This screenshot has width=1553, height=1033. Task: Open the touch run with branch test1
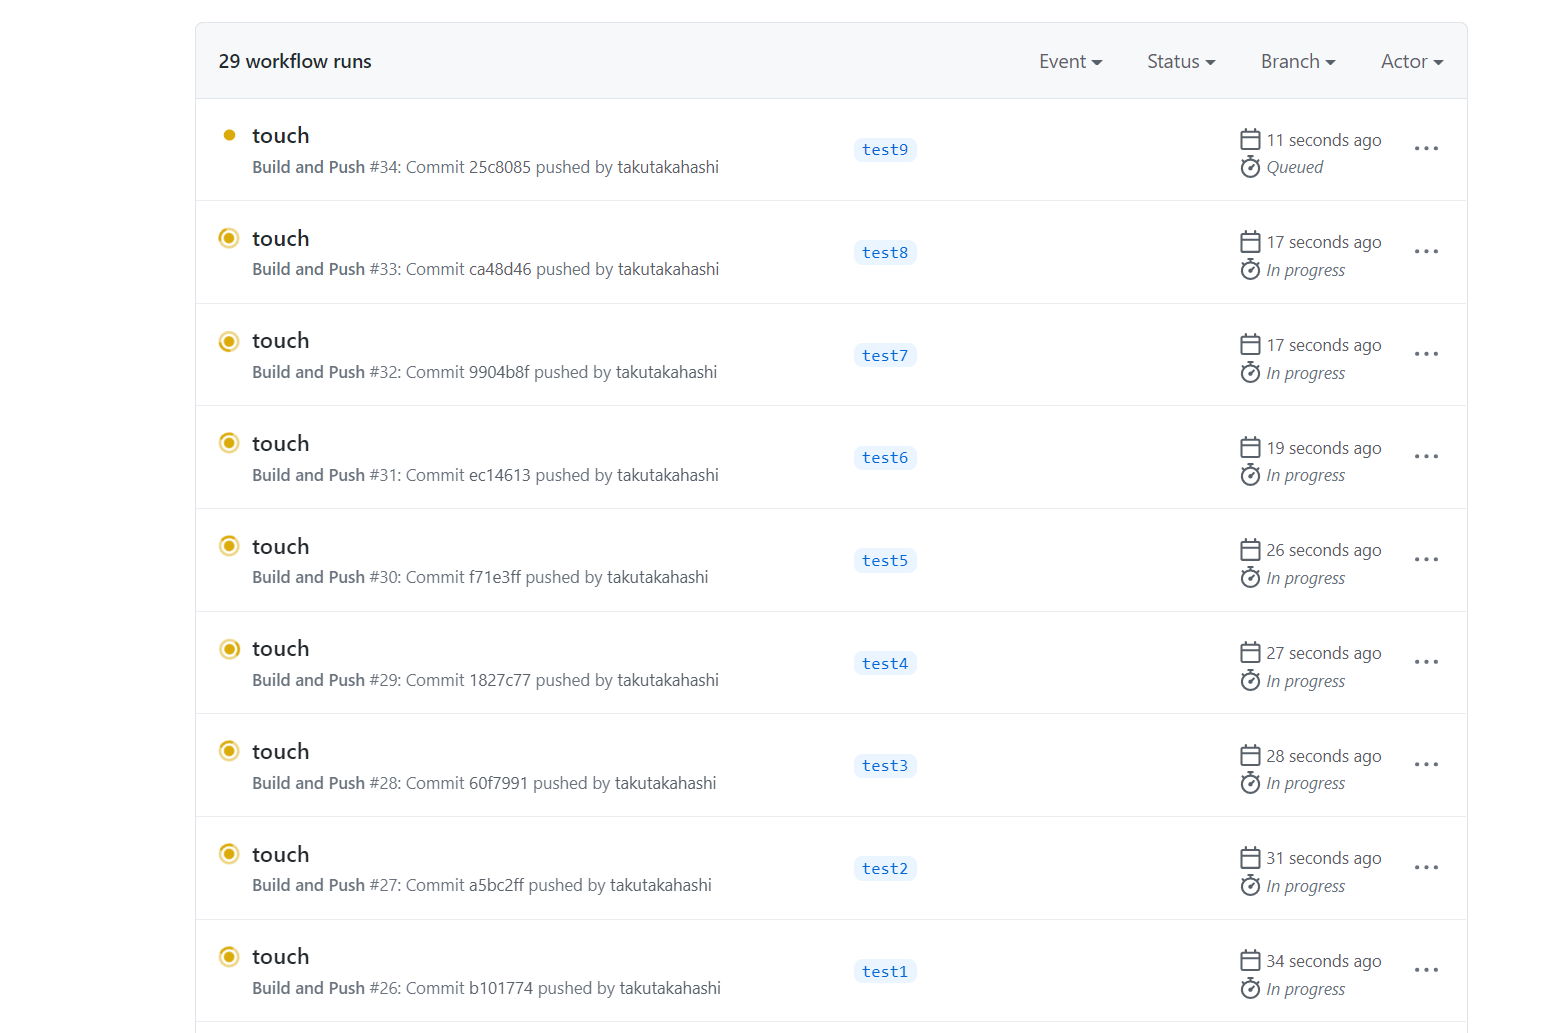coord(280,957)
